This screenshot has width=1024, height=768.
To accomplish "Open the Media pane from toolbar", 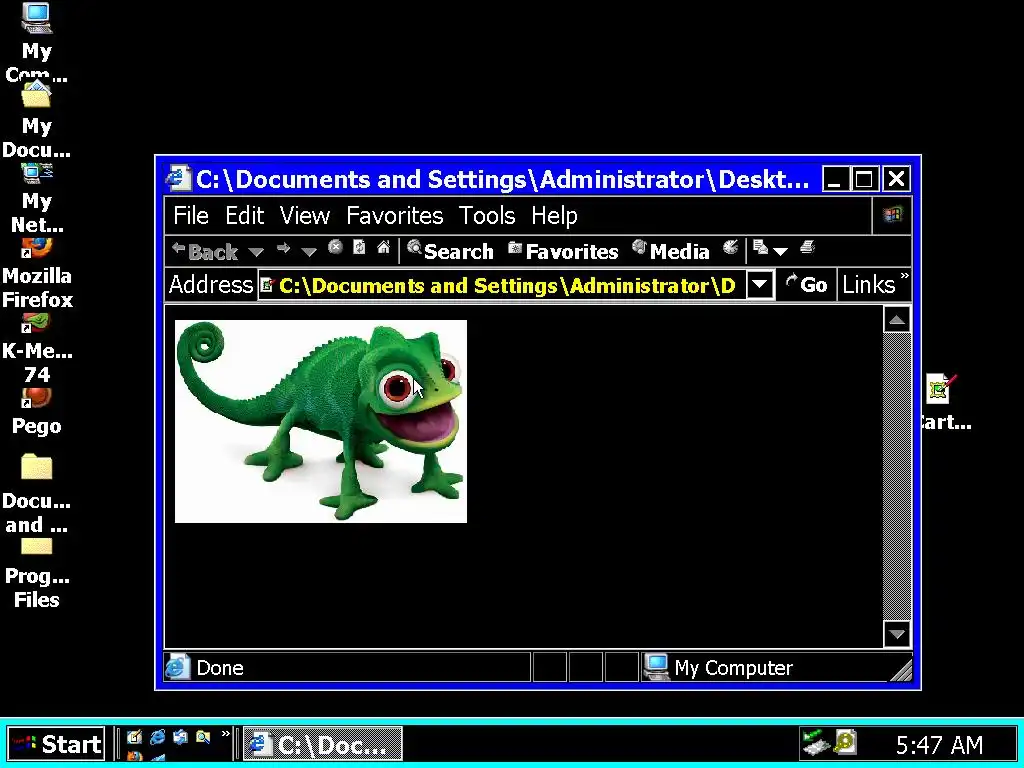I will [x=670, y=251].
